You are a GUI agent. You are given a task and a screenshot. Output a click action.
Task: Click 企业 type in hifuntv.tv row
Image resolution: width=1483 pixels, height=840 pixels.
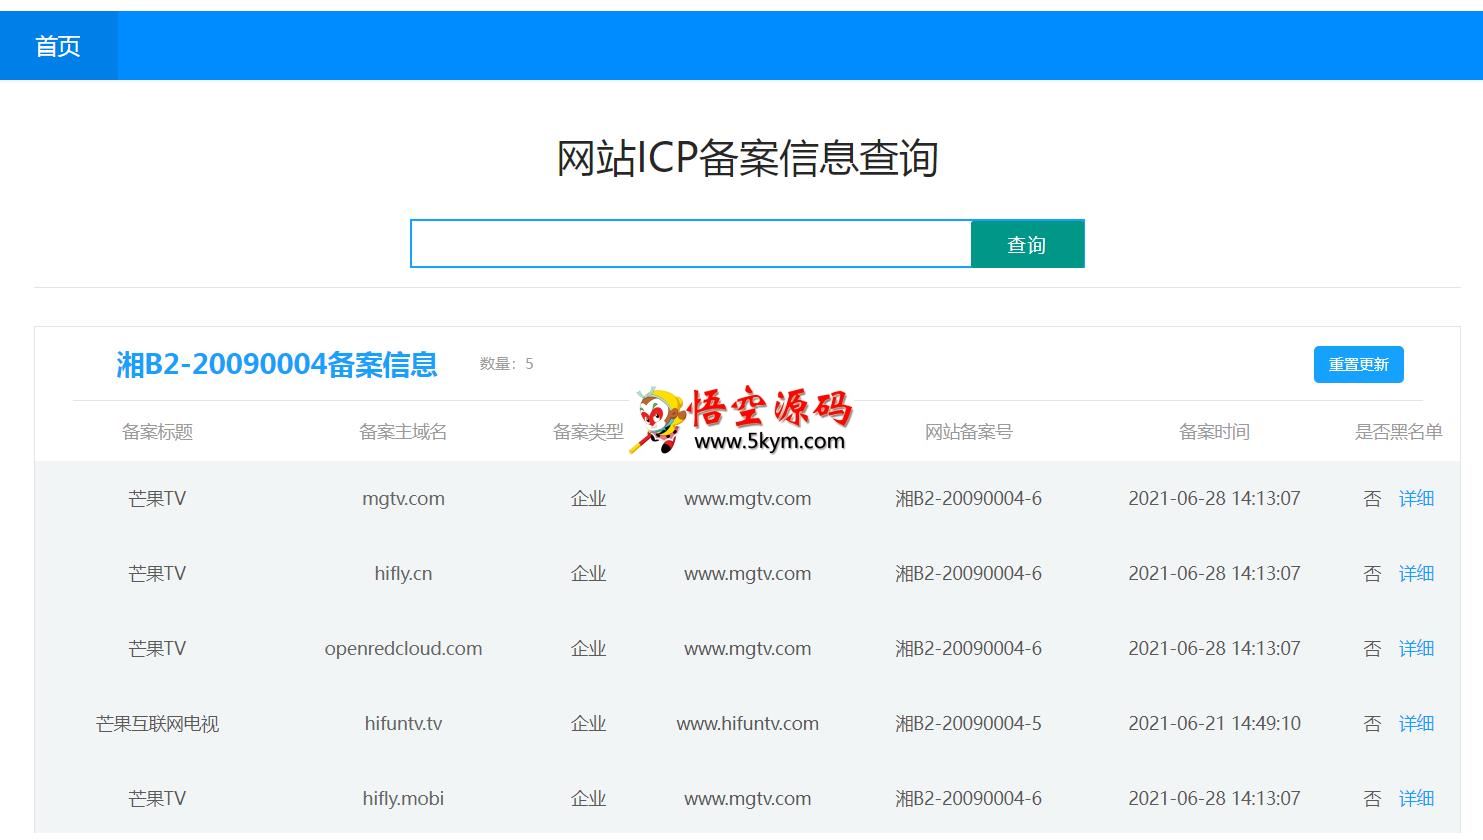click(x=588, y=723)
